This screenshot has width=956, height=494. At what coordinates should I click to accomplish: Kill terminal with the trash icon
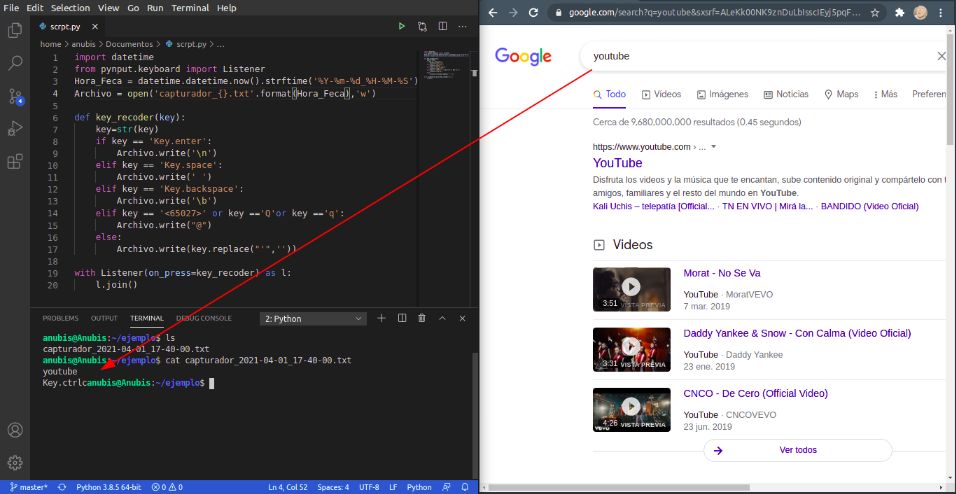coord(421,318)
